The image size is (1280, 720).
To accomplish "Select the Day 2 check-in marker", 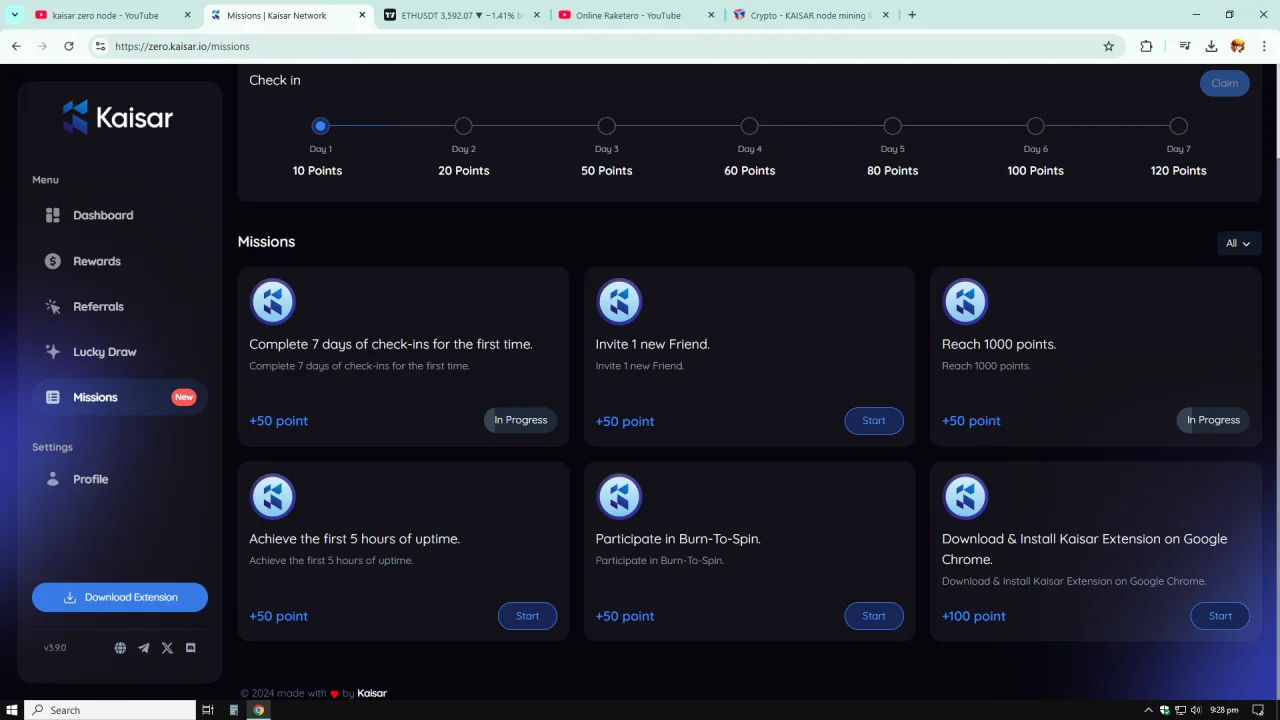I will (463, 126).
